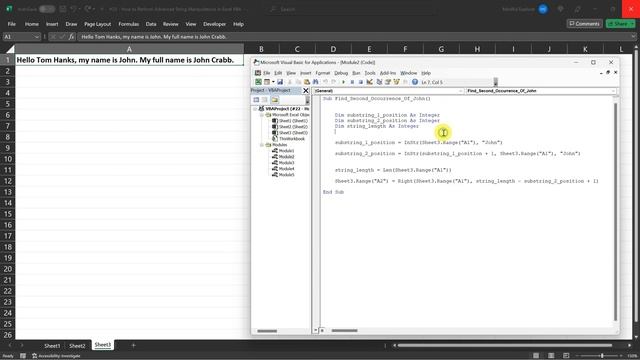Click the code window horizontal scrollbar
The width and height of the screenshot is (640, 360).
(x=344, y=331)
